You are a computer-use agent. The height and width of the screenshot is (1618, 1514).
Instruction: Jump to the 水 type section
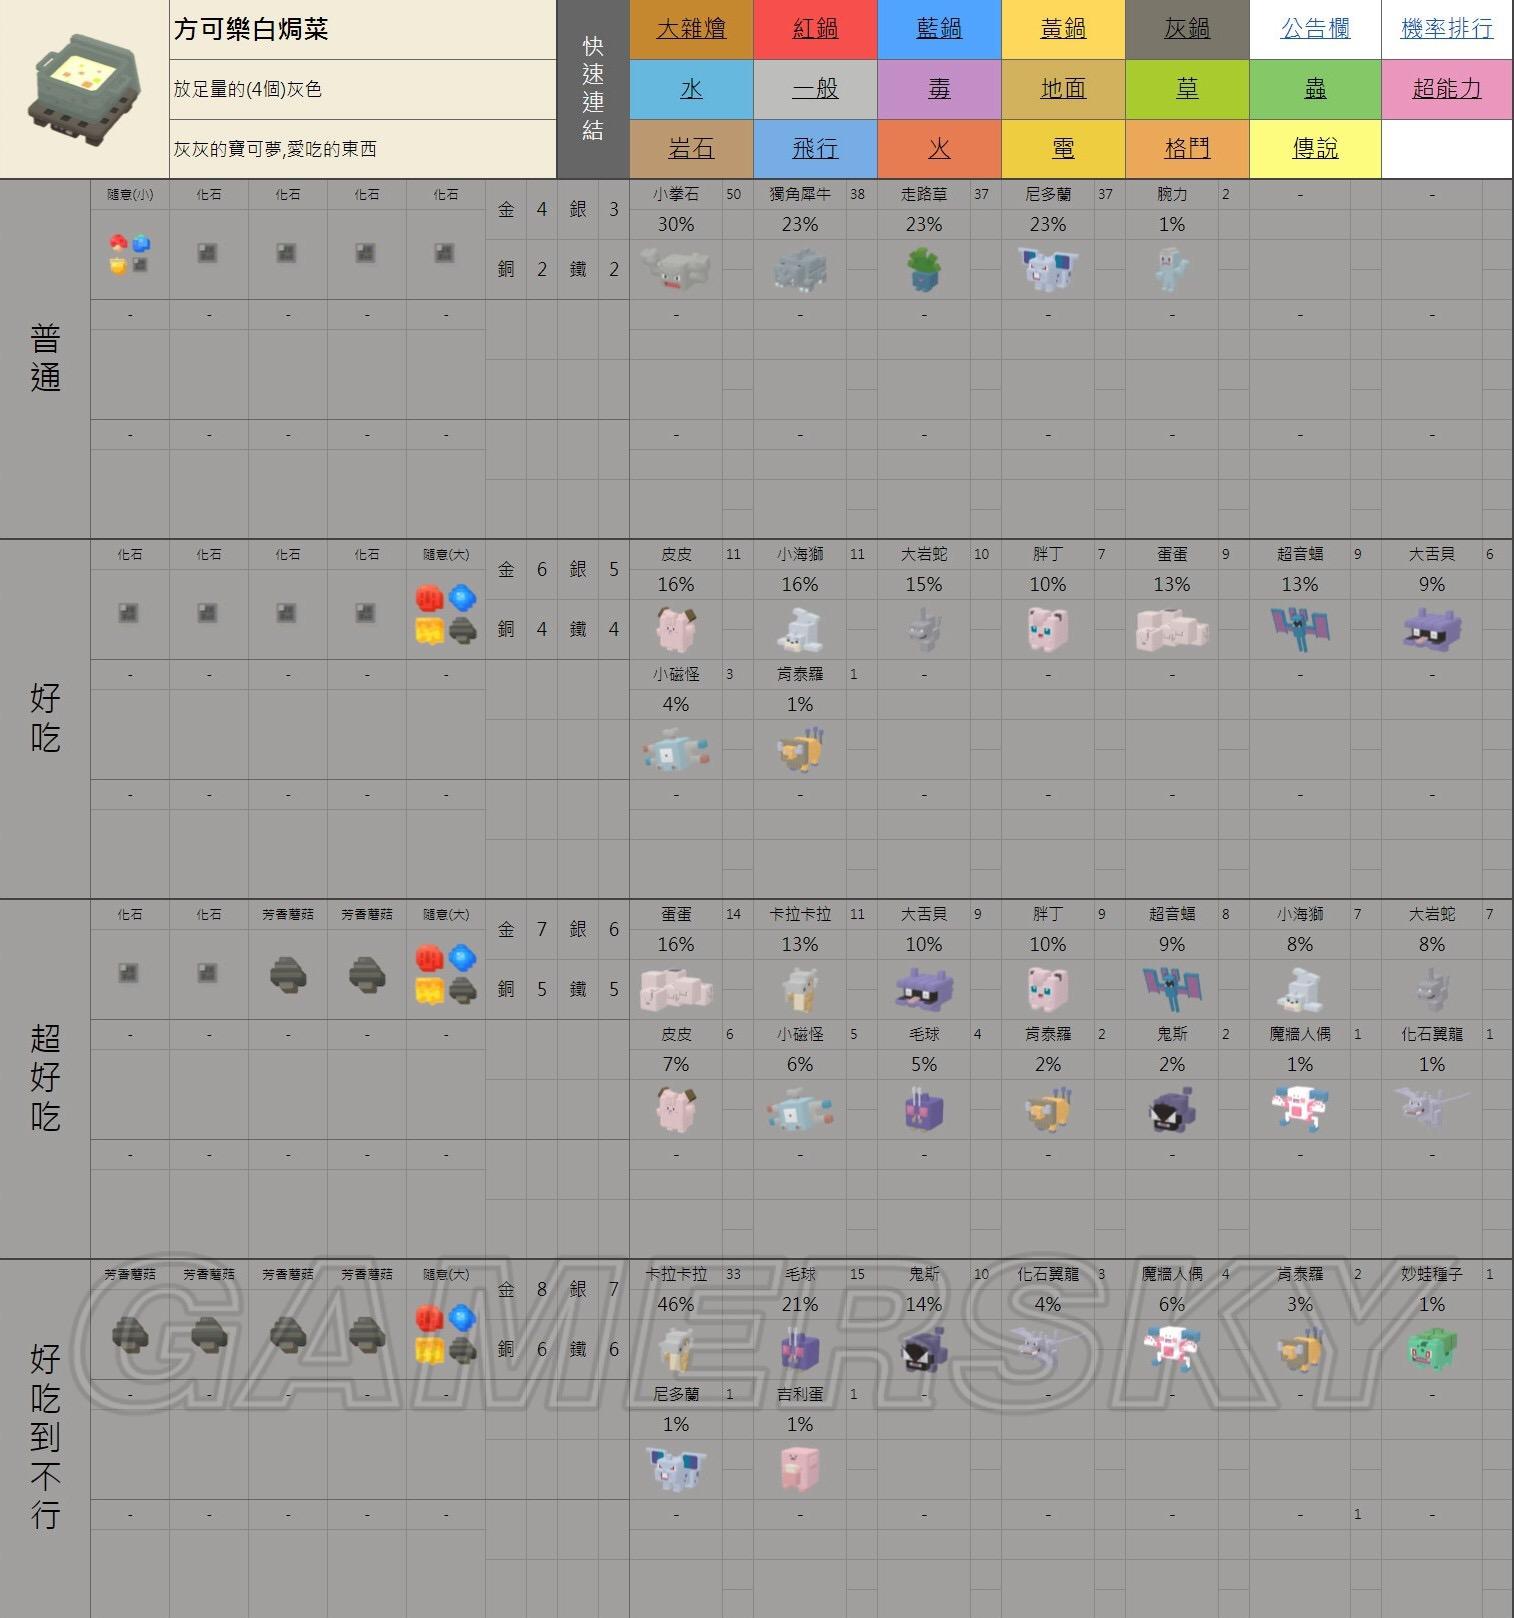pos(691,89)
